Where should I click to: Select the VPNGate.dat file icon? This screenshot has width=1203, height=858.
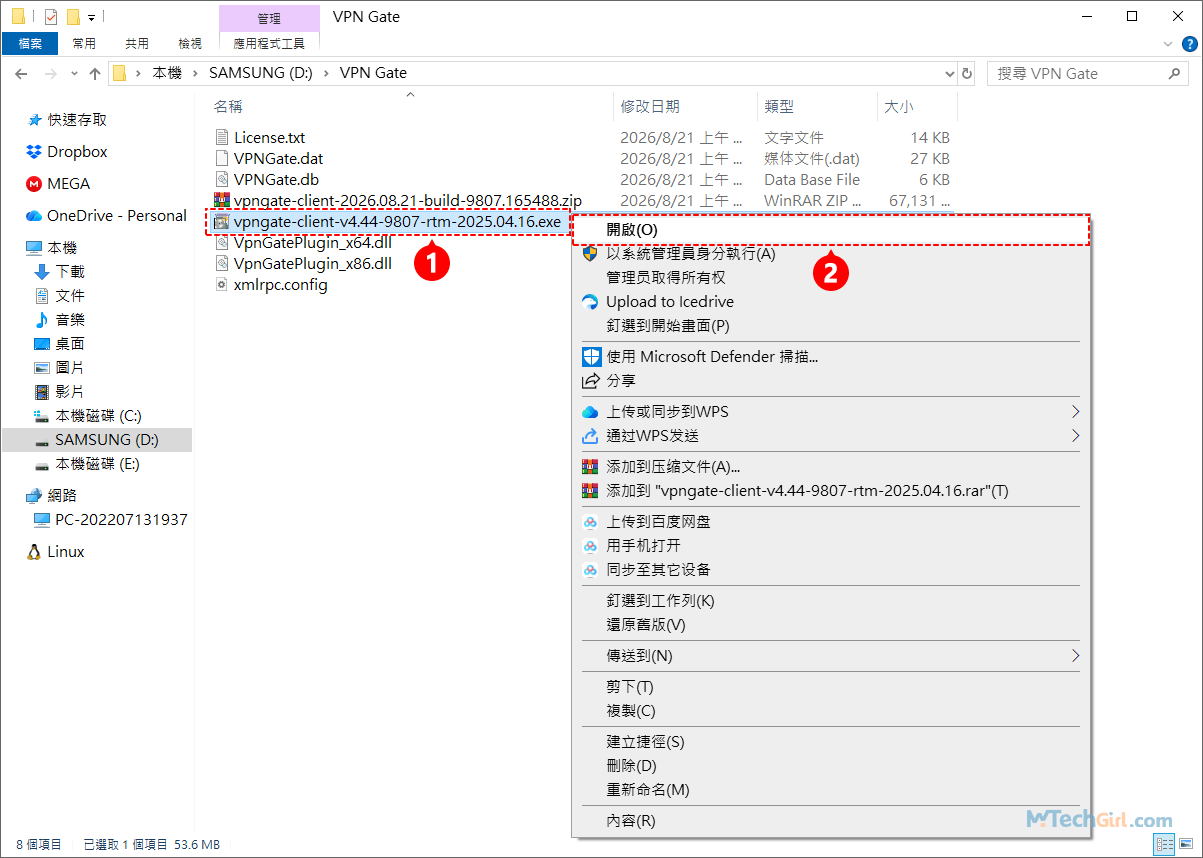point(222,158)
